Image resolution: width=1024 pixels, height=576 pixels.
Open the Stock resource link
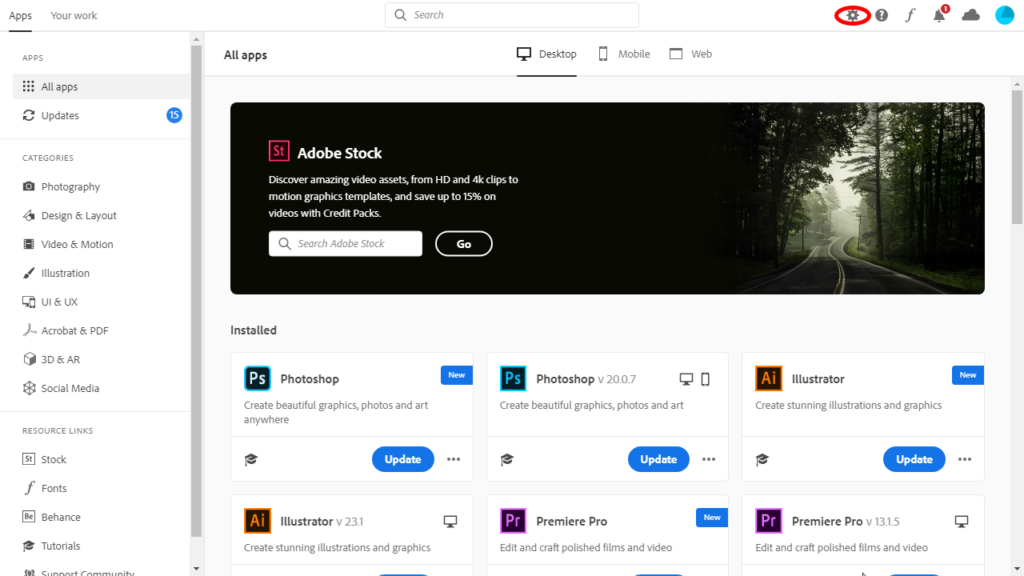coord(44,459)
